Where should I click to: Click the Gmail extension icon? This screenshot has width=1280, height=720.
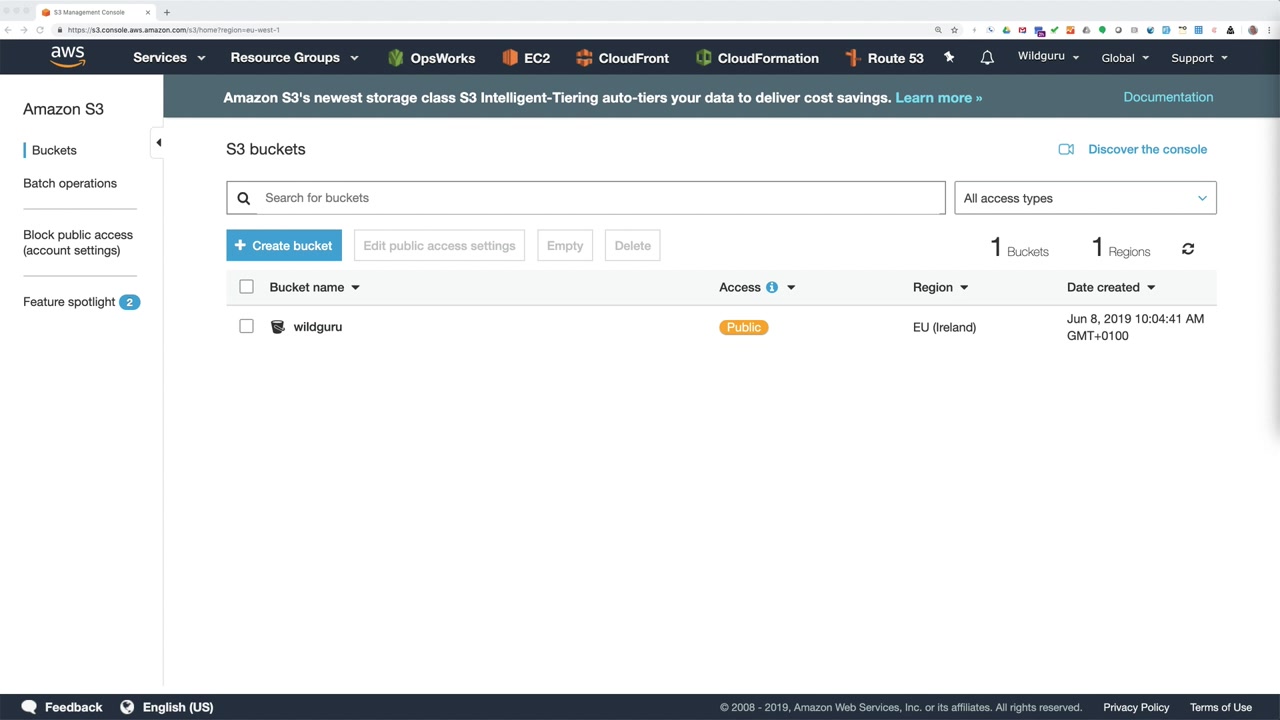pyautogui.click(x=1022, y=30)
